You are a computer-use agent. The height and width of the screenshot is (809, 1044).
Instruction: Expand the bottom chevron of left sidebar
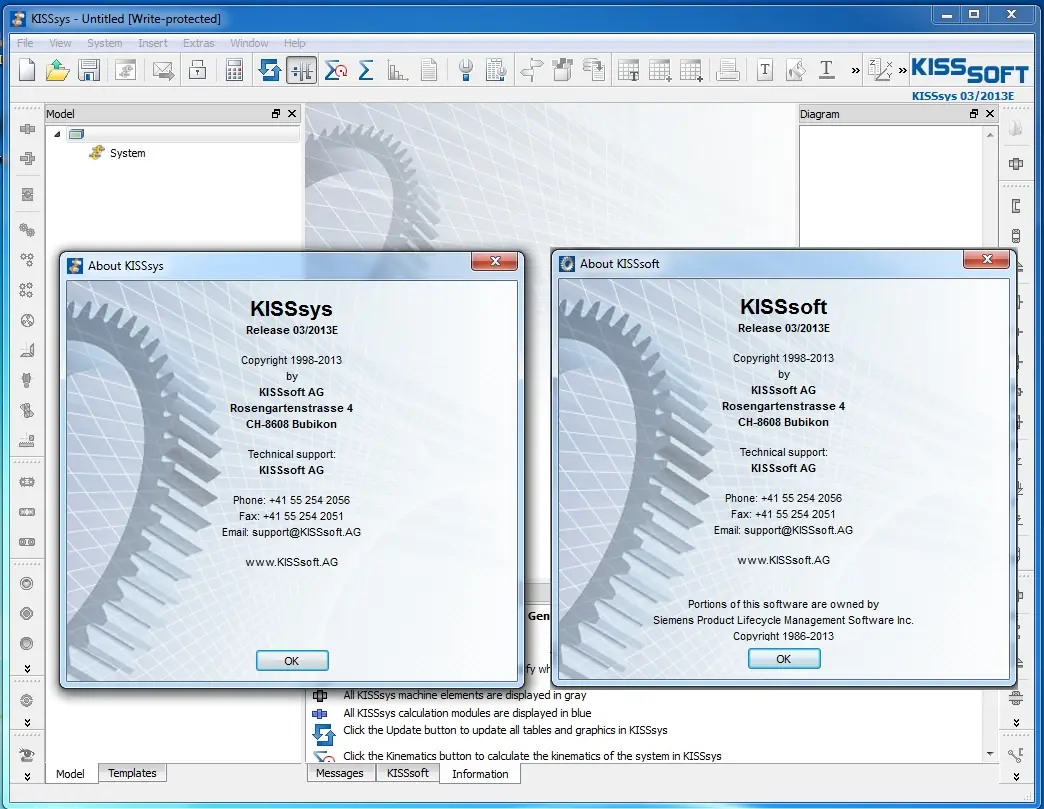27,776
